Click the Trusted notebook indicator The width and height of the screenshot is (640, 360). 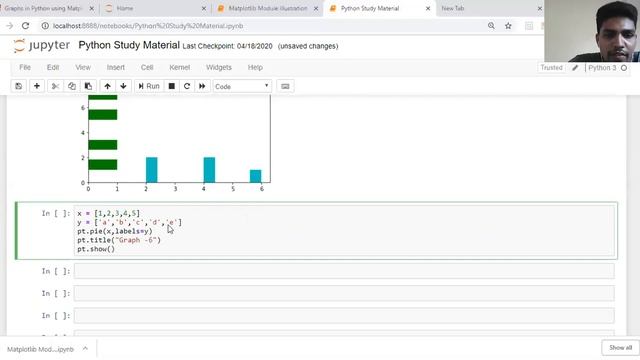pos(551,68)
